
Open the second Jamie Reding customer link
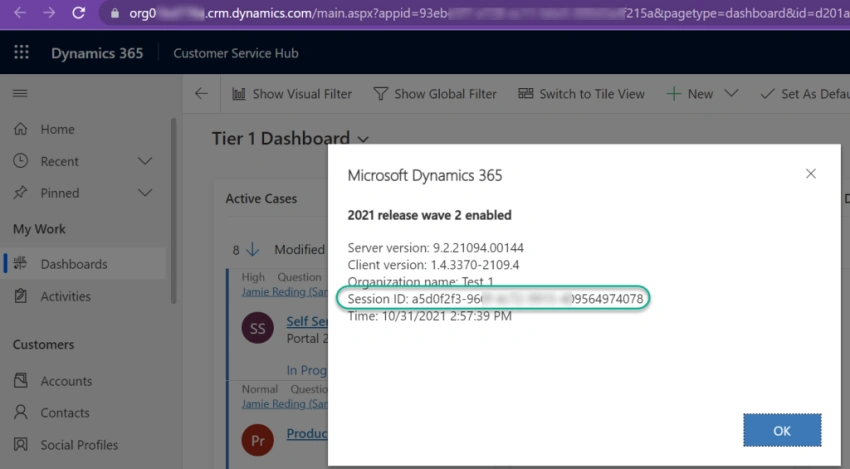coord(285,404)
